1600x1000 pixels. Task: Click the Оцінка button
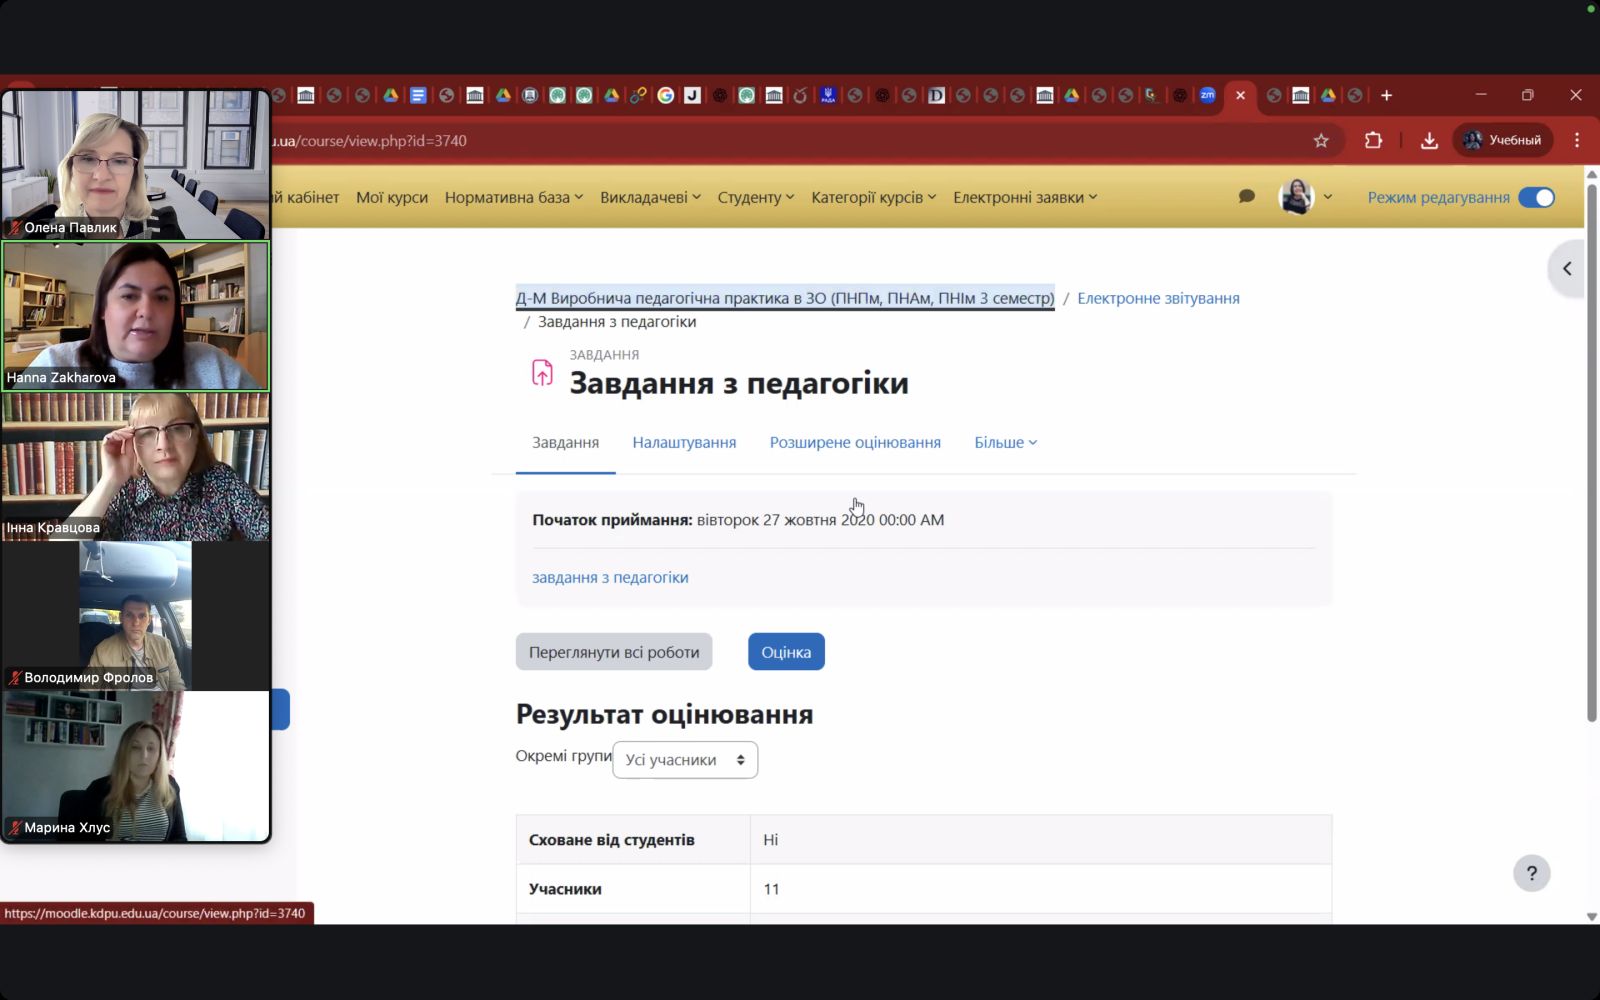786,651
